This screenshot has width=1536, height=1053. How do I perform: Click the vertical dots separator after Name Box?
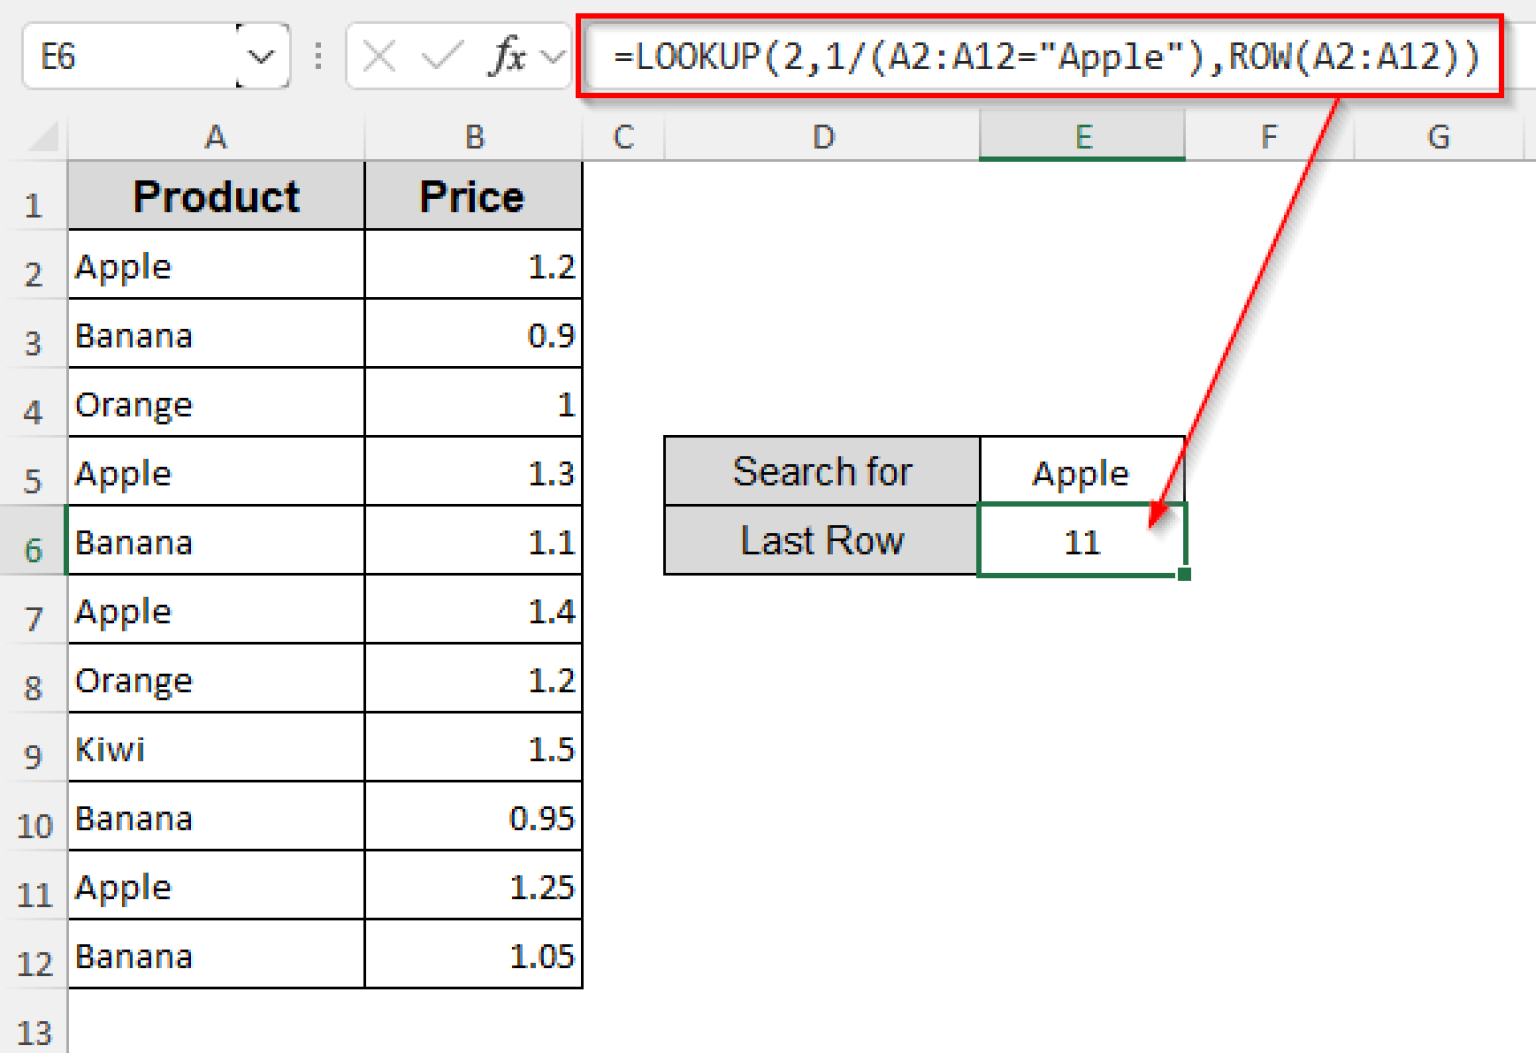point(317,57)
